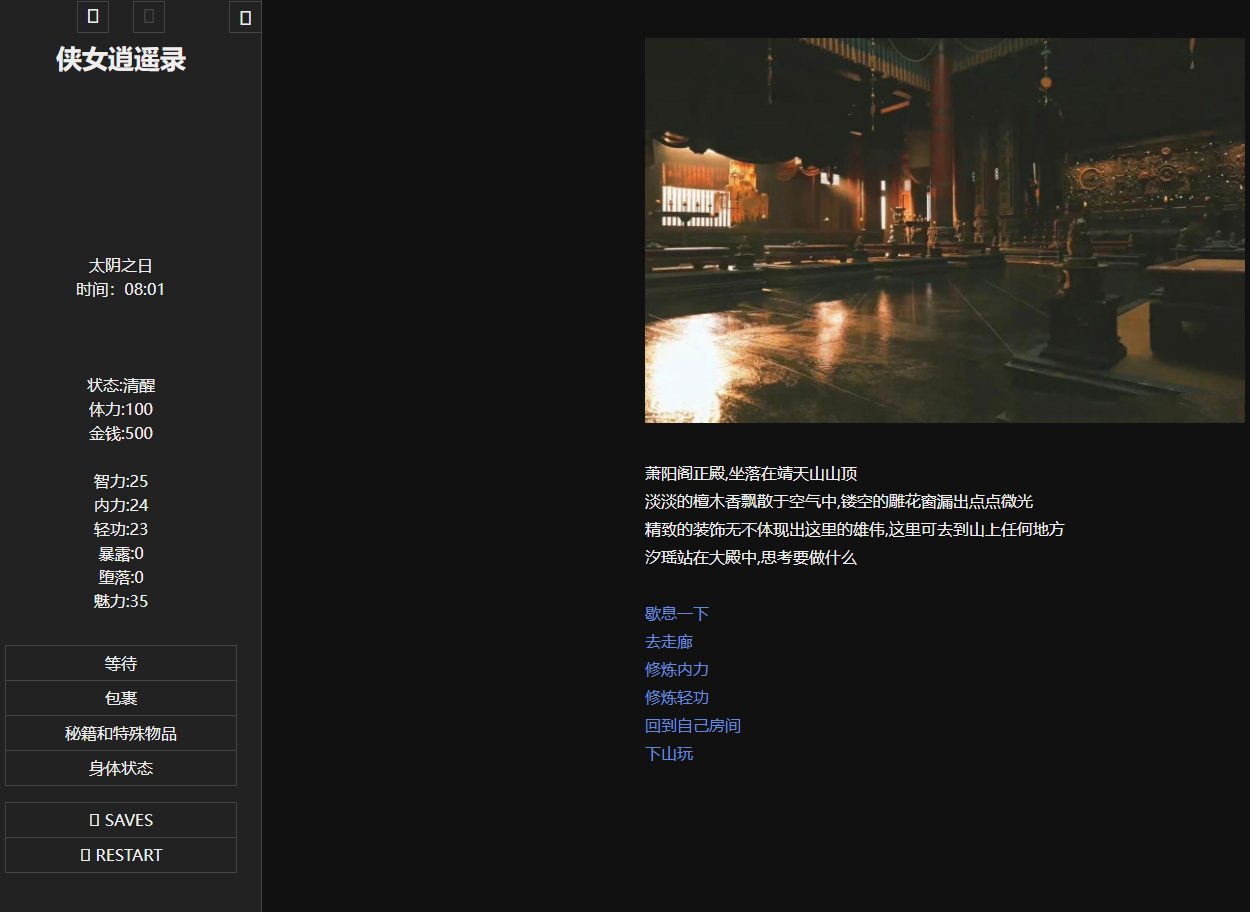1250x912 pixels.
Task: Open the SAVES menu
Action: click(x=121, y=820)
